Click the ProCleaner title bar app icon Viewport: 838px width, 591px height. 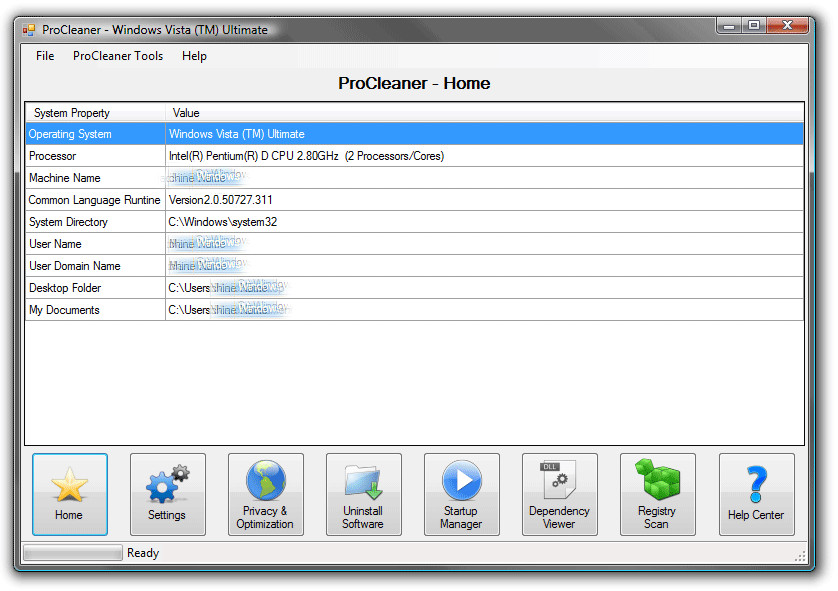pyautogui.click(x=29, y=30)
